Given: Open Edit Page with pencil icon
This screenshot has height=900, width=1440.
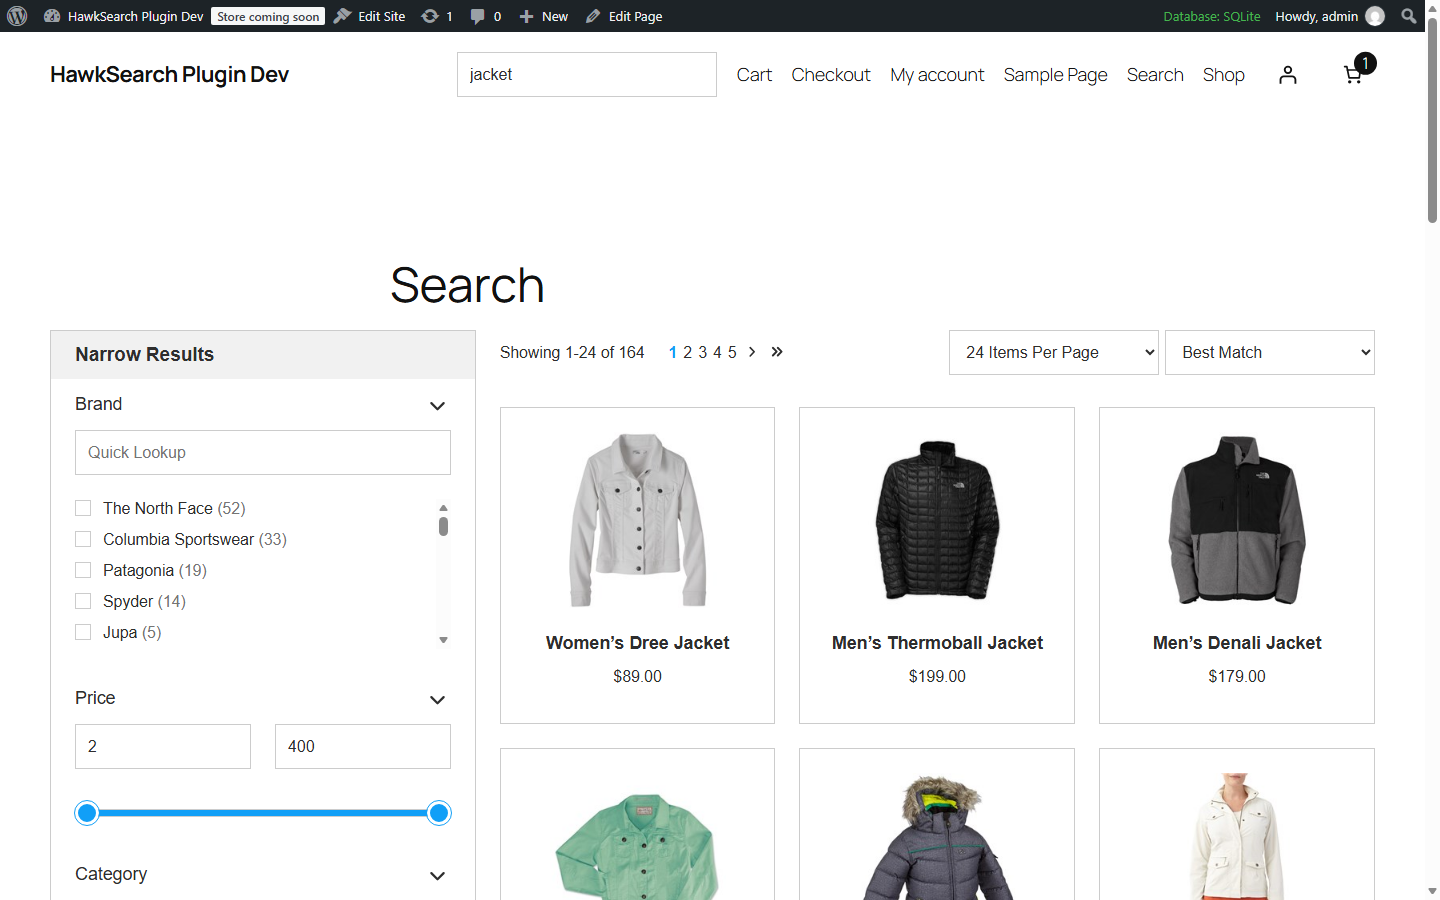Looking at the screenshot, I should tap(624, 16).
